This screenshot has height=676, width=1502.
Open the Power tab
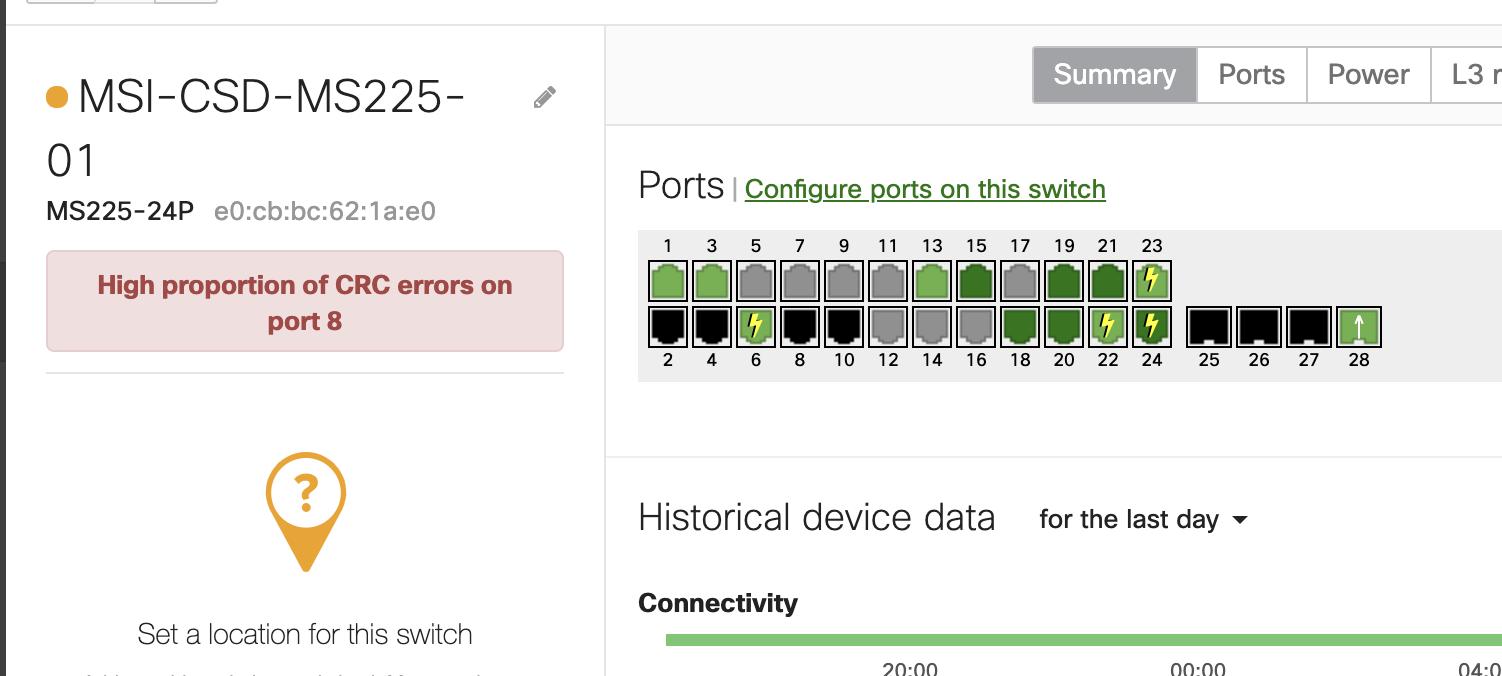point(1368,75)
